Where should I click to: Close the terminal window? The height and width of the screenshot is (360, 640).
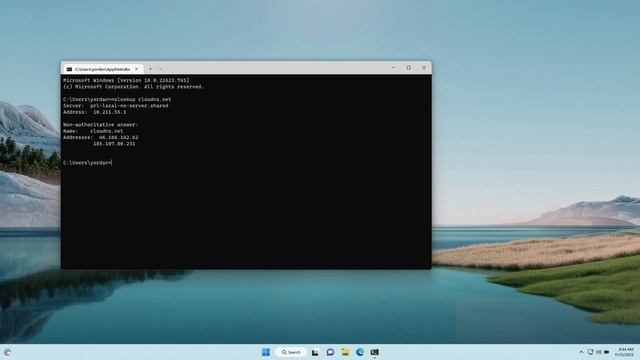(x=424, y=68)
